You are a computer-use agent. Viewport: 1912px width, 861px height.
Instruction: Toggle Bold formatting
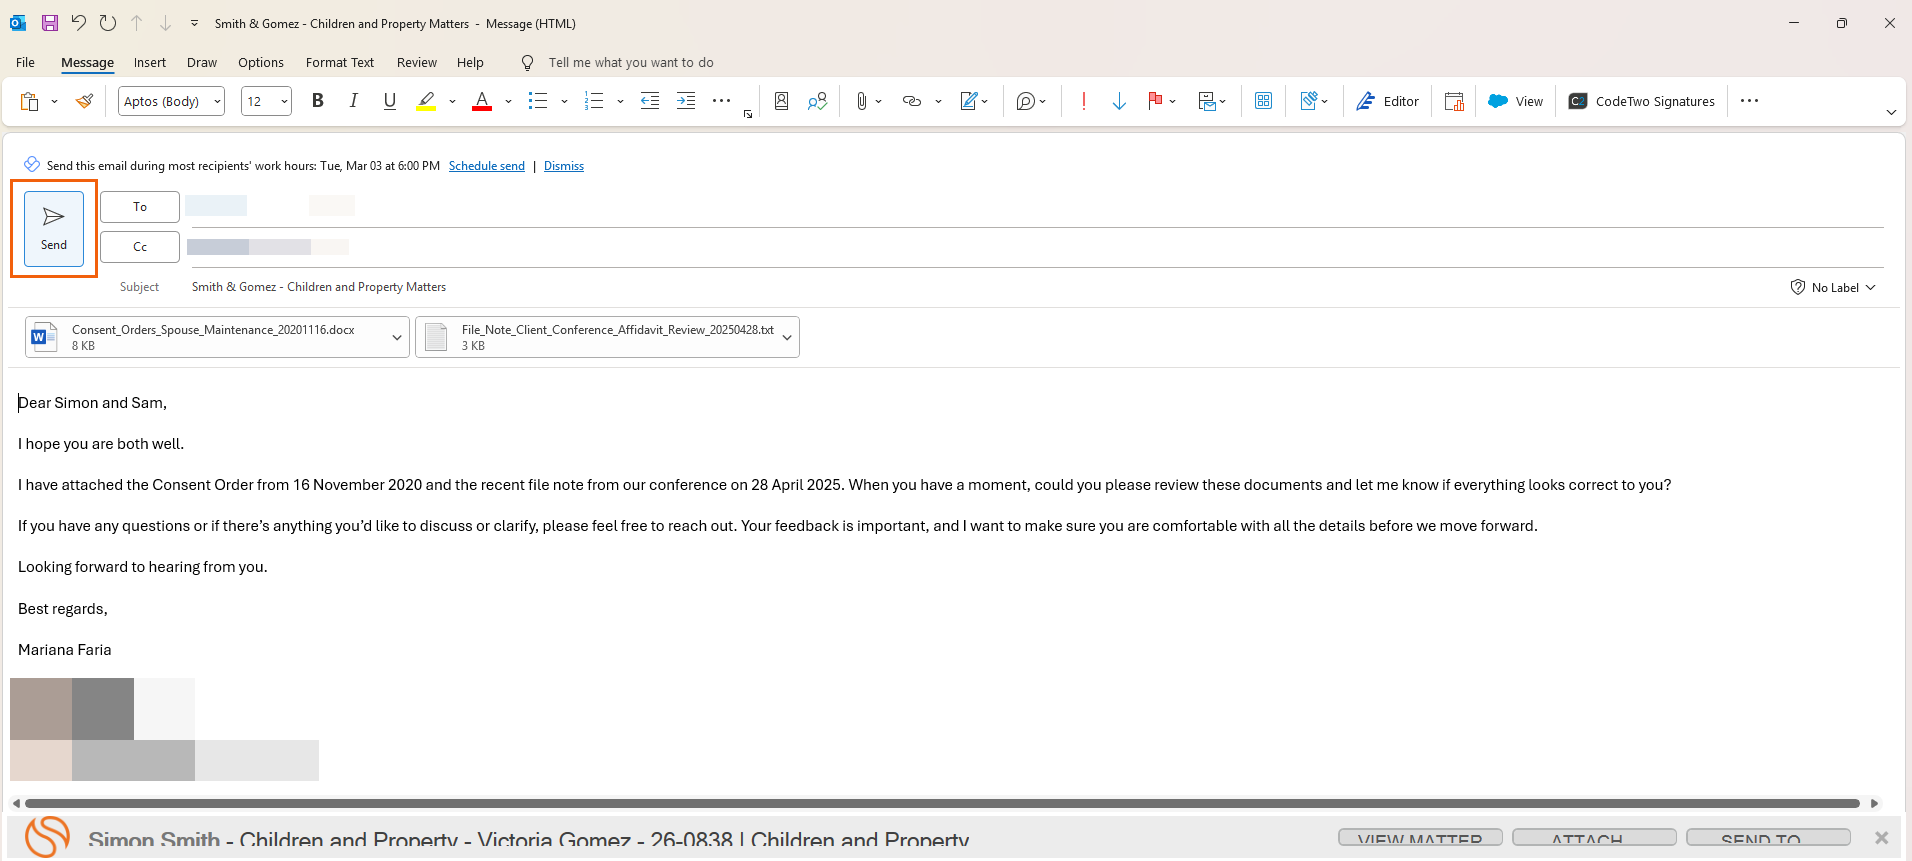[318, 101]
